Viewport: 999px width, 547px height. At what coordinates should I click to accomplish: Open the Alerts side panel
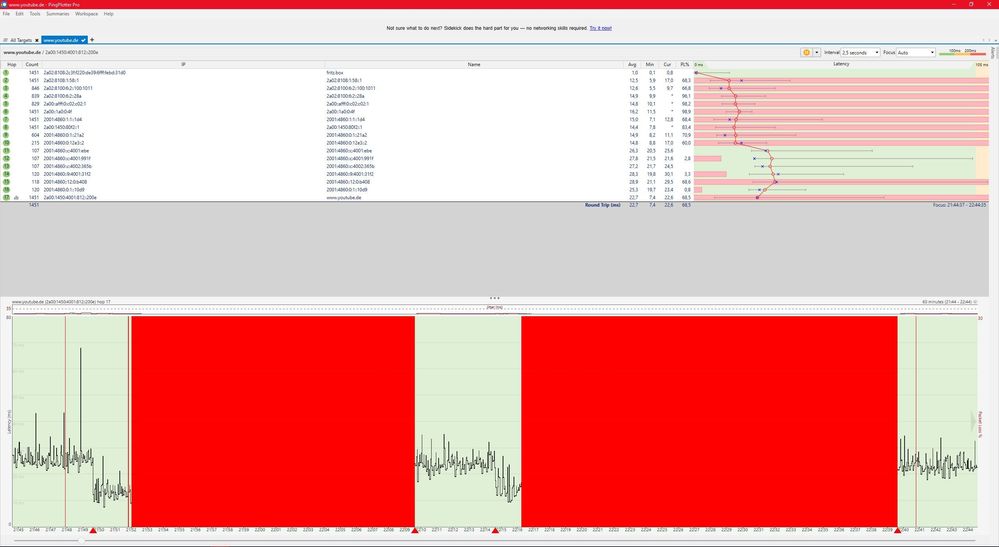point(993,52)
